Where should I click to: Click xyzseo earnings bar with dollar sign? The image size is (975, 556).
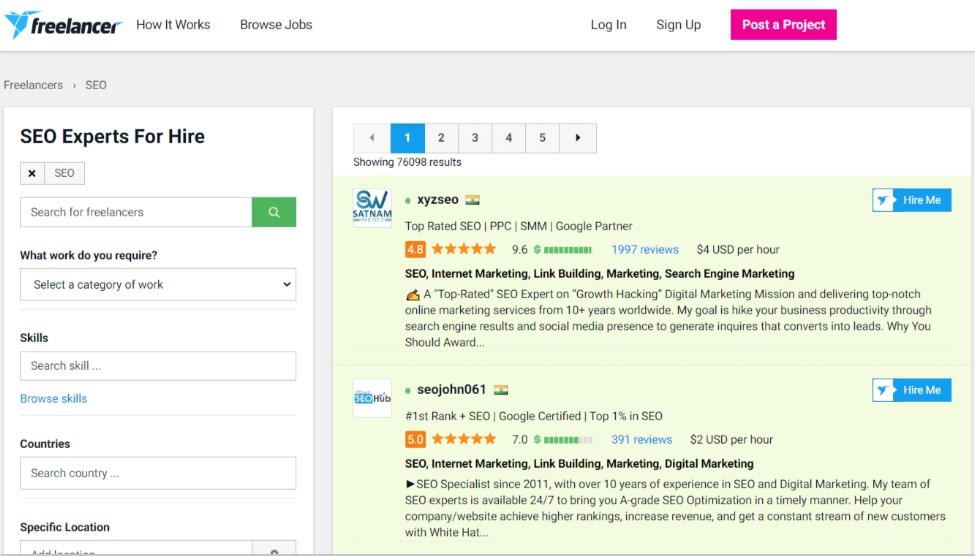coord(562,250)
